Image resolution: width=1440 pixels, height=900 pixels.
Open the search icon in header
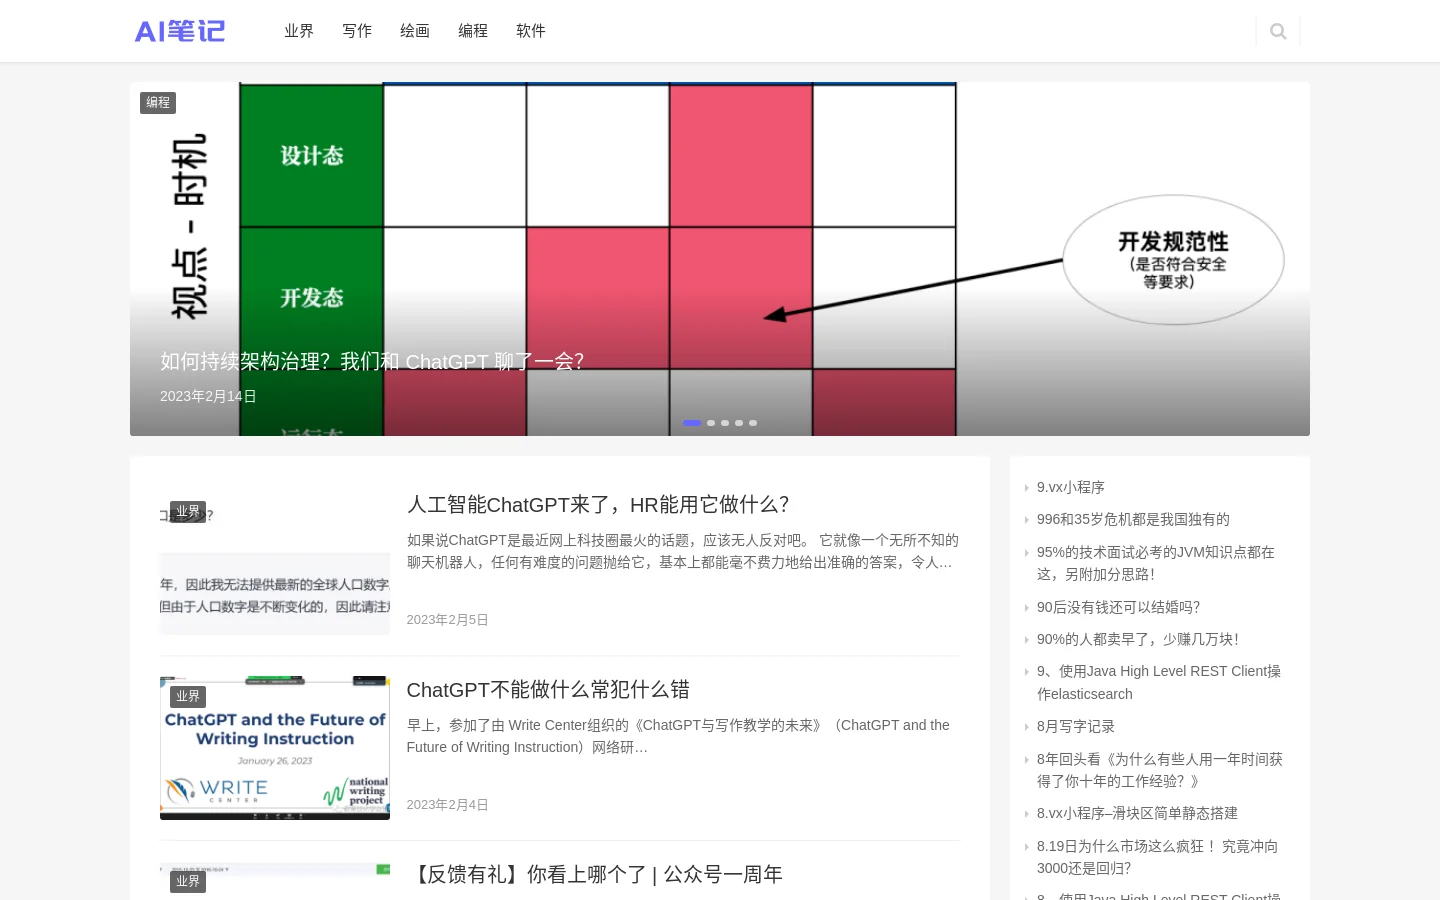tap(1278, 31)
